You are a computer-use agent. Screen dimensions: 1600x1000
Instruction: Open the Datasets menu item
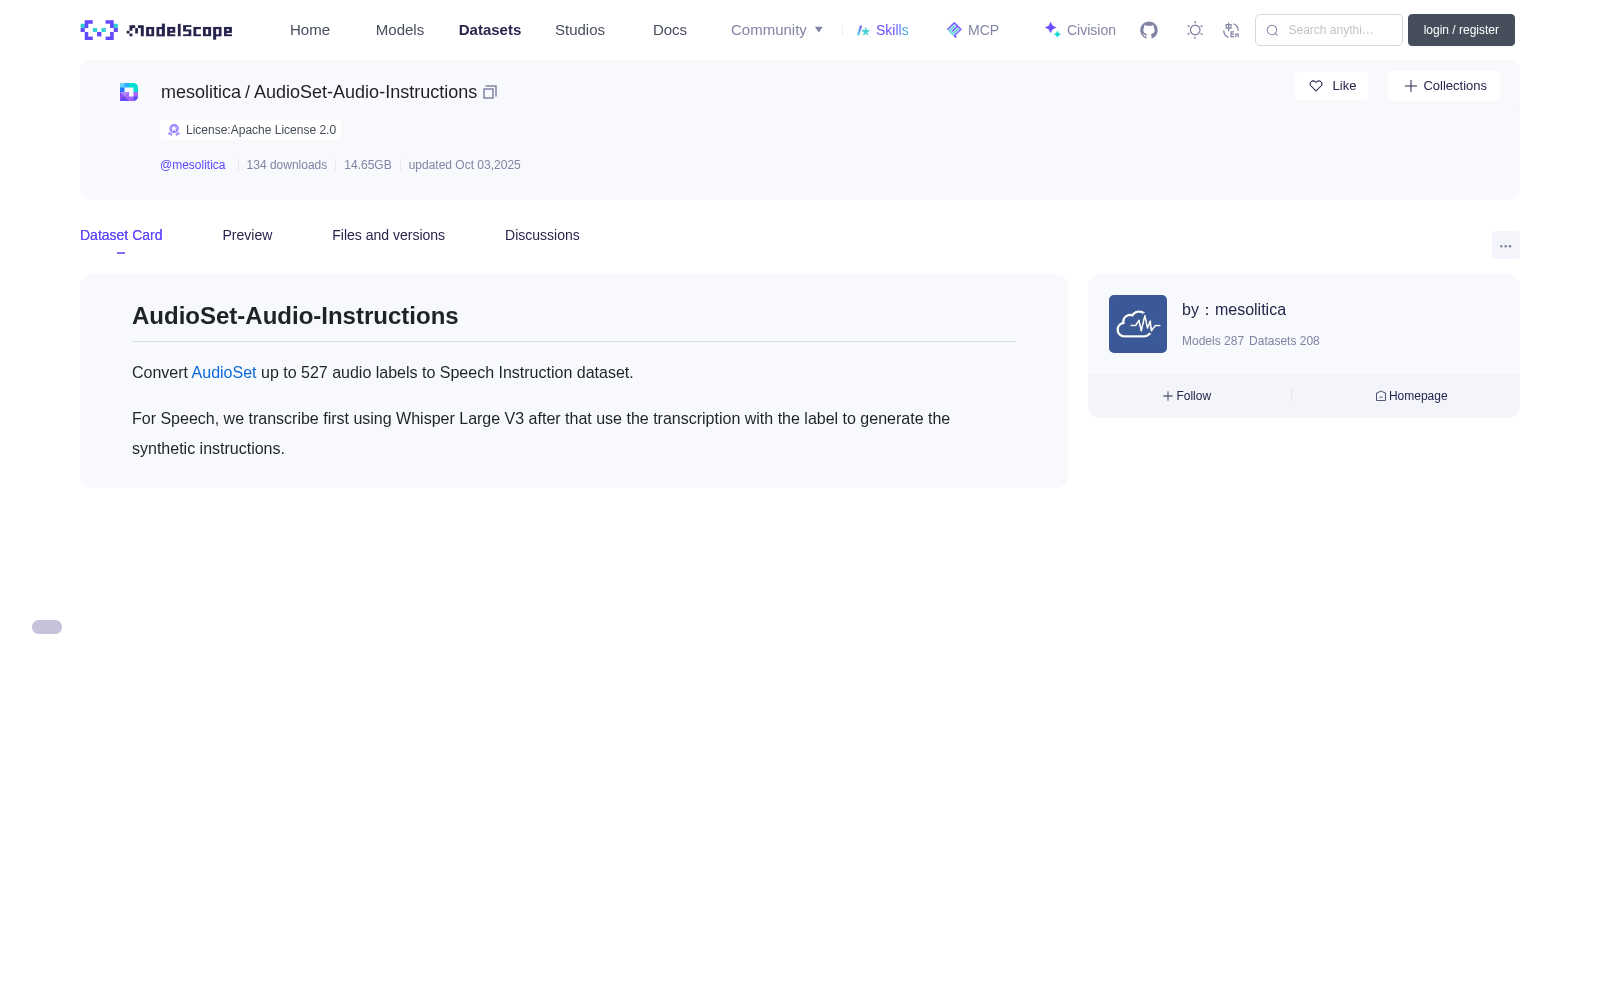pyautogui.click(x=490, y=30)
